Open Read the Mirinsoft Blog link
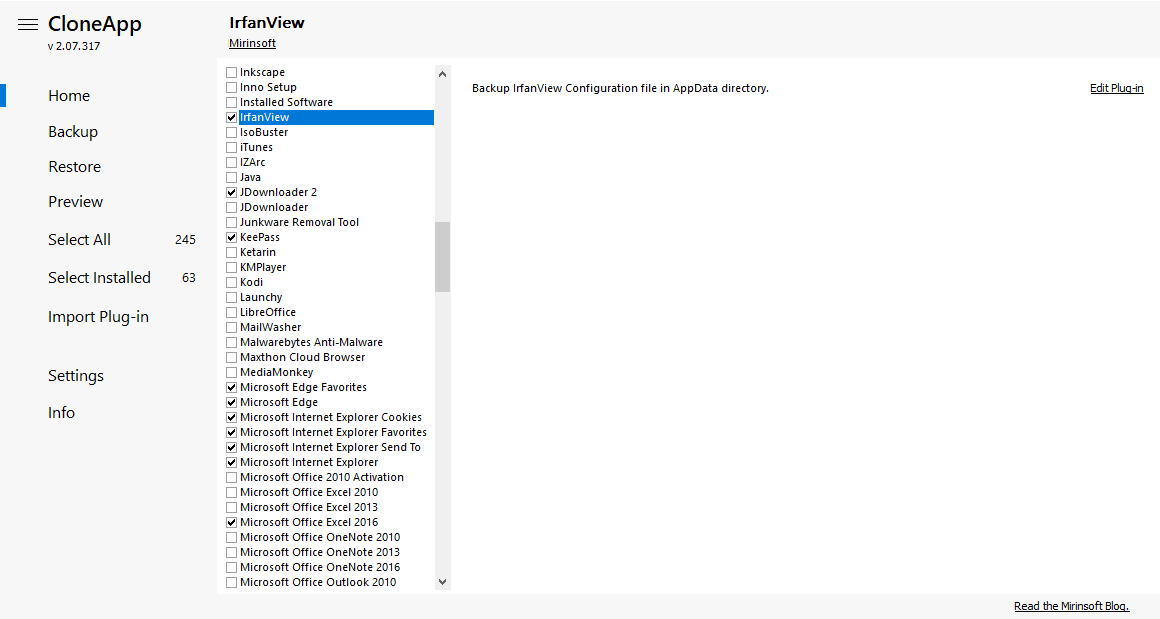1160x619 pixels. click(1071, 606)
